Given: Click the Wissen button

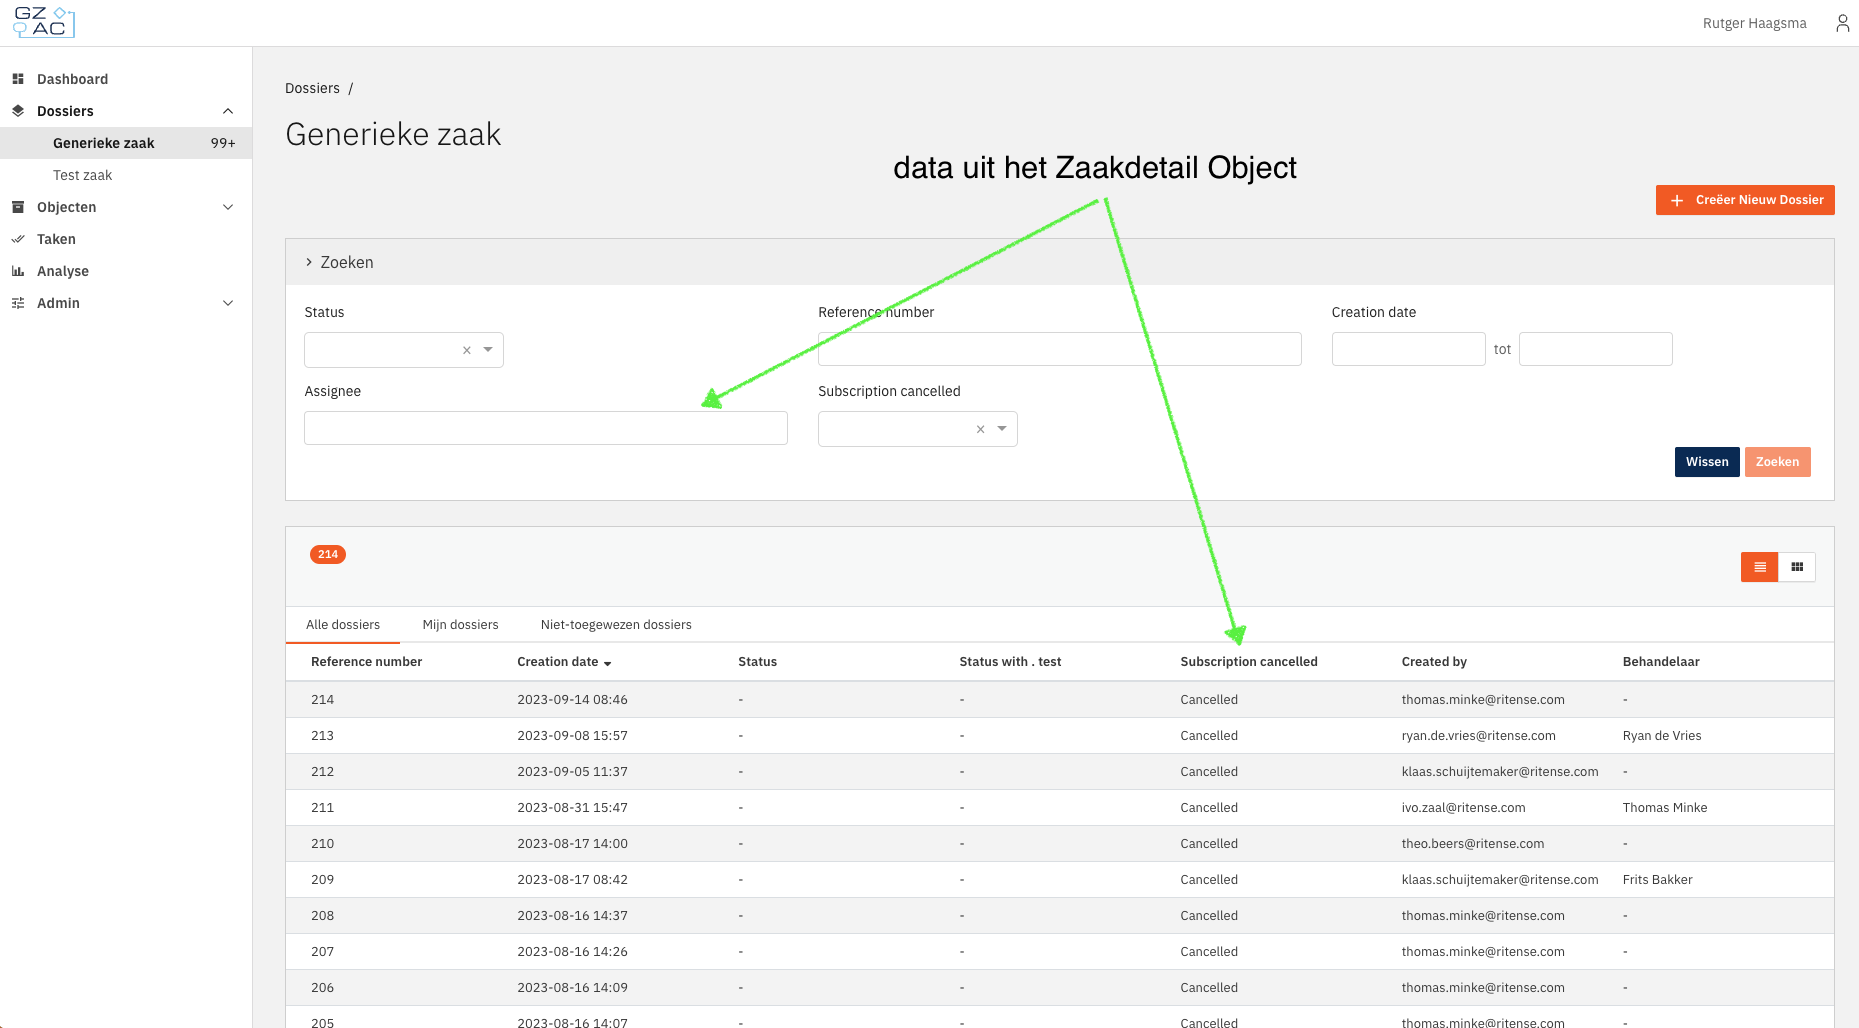Looking at the screenshot, I should (x=1707, y=462).
